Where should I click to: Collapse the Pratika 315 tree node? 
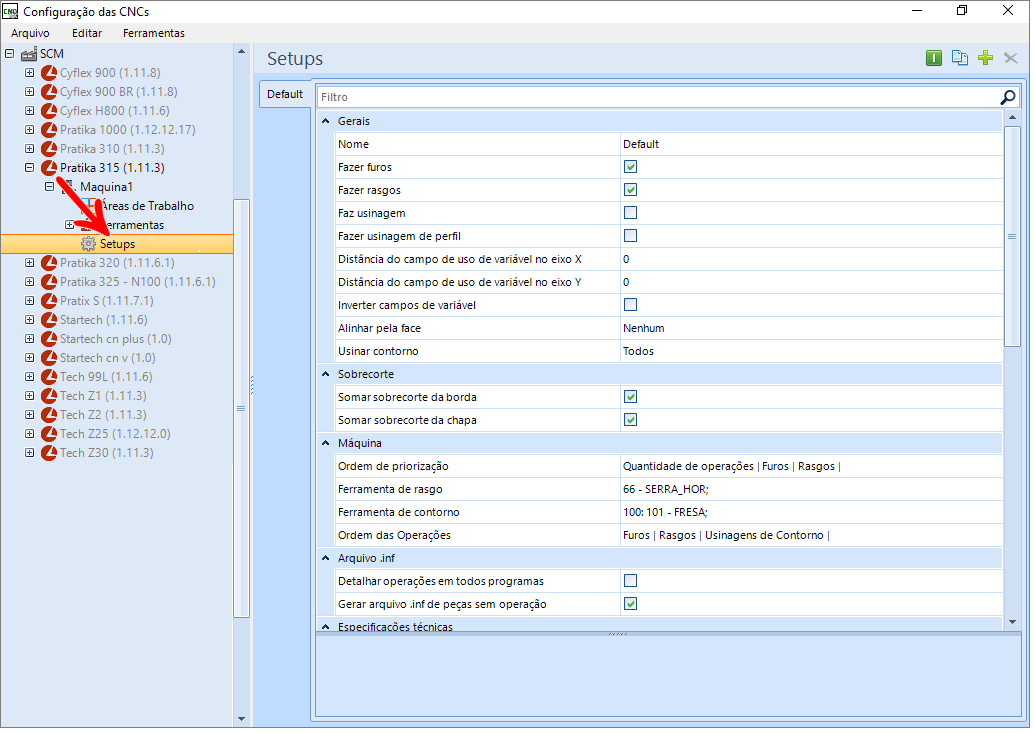tap(30, 168)
